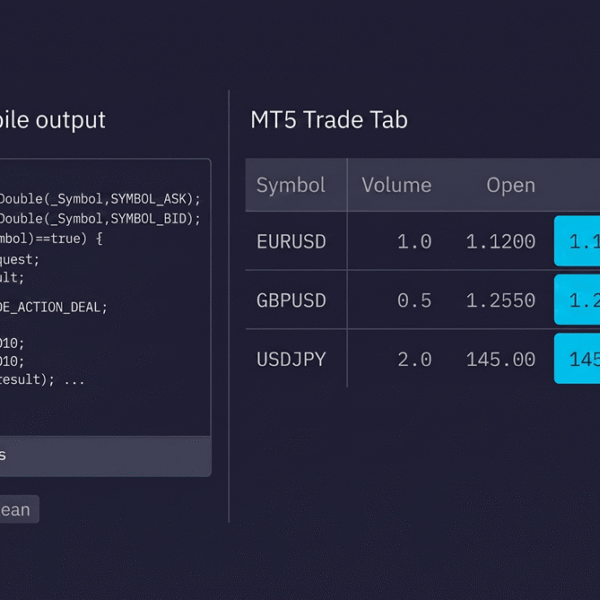Viewport: 600px width, 600px height.
Task: Click the result); ... code line
Action: click(42, 380)
